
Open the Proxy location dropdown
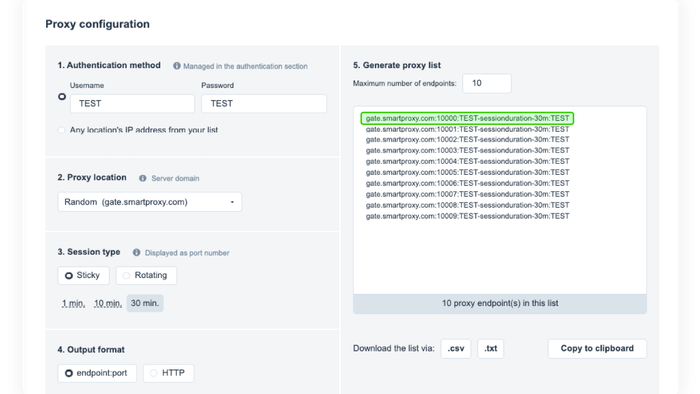(150, 202)
